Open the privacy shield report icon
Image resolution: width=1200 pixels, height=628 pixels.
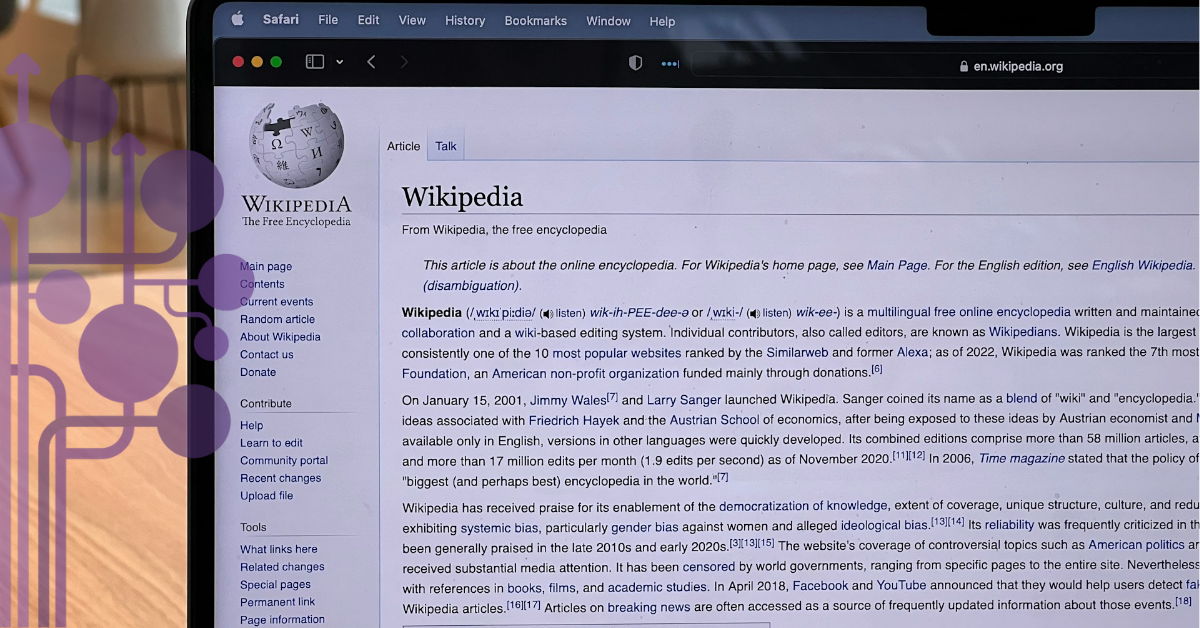point(635,63)
